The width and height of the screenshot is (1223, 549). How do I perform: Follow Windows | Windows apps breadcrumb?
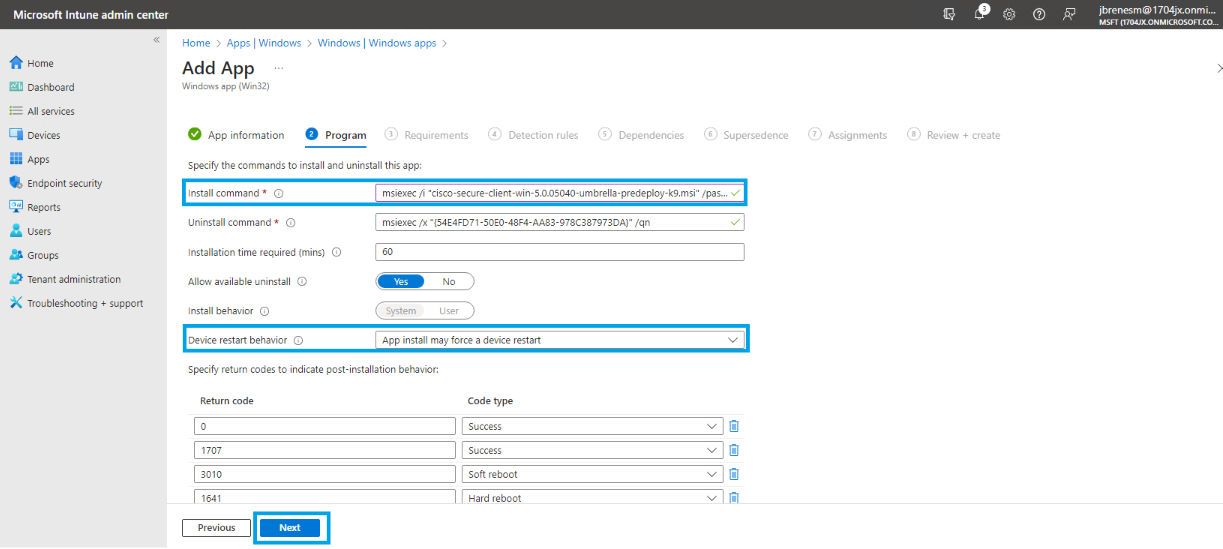point(377,43)
